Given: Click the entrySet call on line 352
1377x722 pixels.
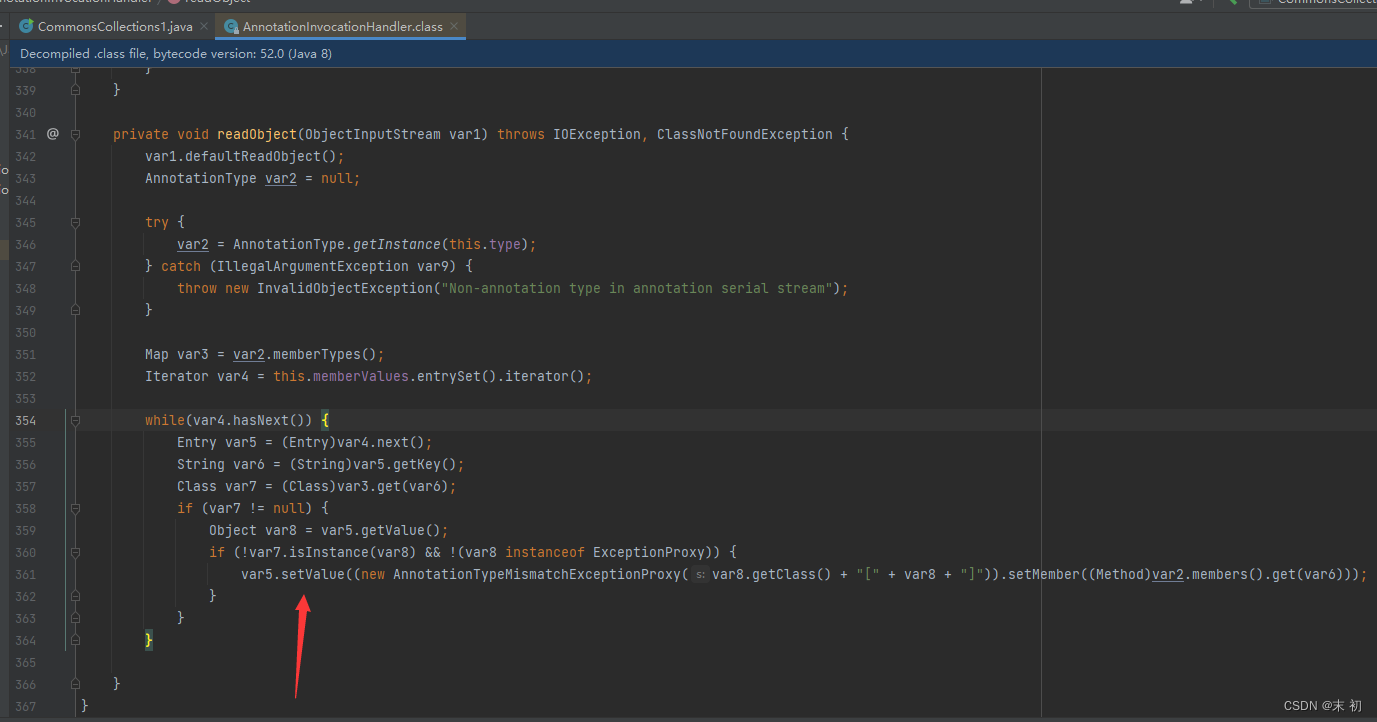Looking at the screenshot, I should pyautogui.click(x=453, y=376).
